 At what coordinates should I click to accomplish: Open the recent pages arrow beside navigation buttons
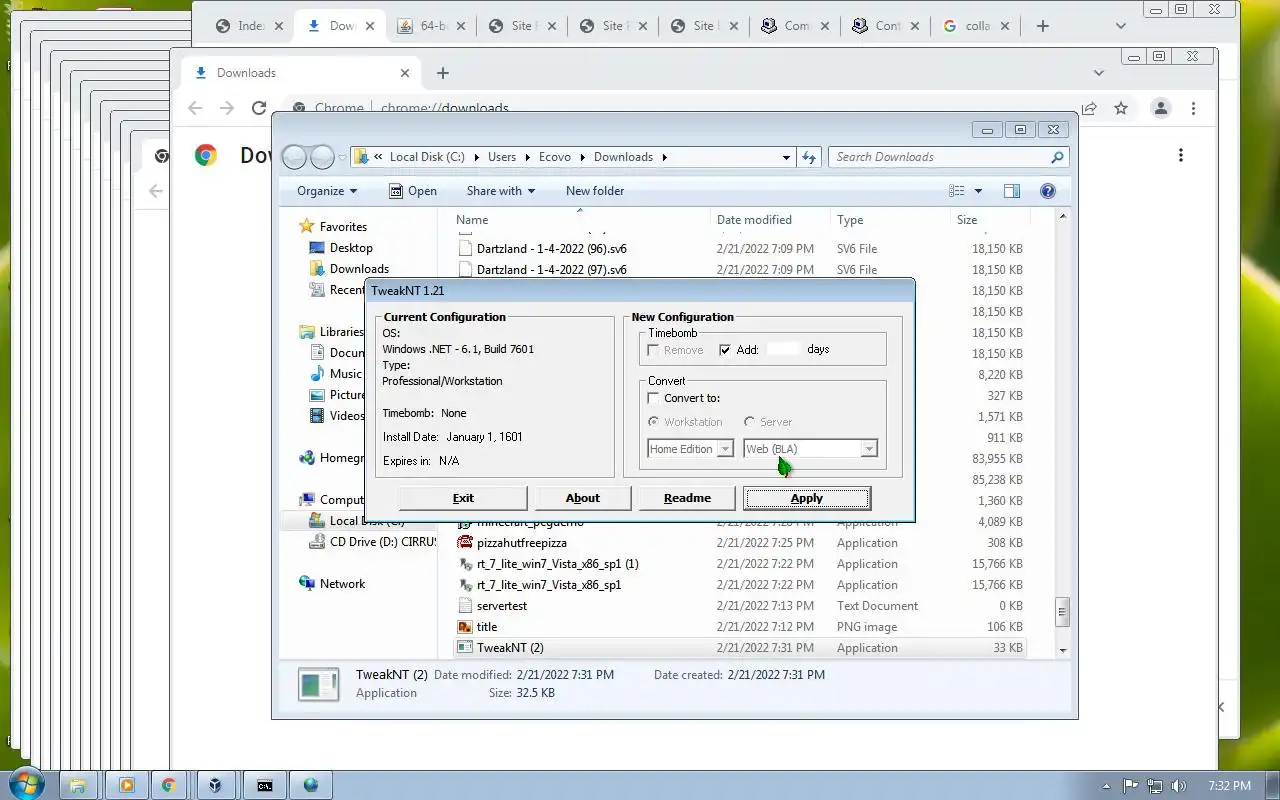point(342,157)
